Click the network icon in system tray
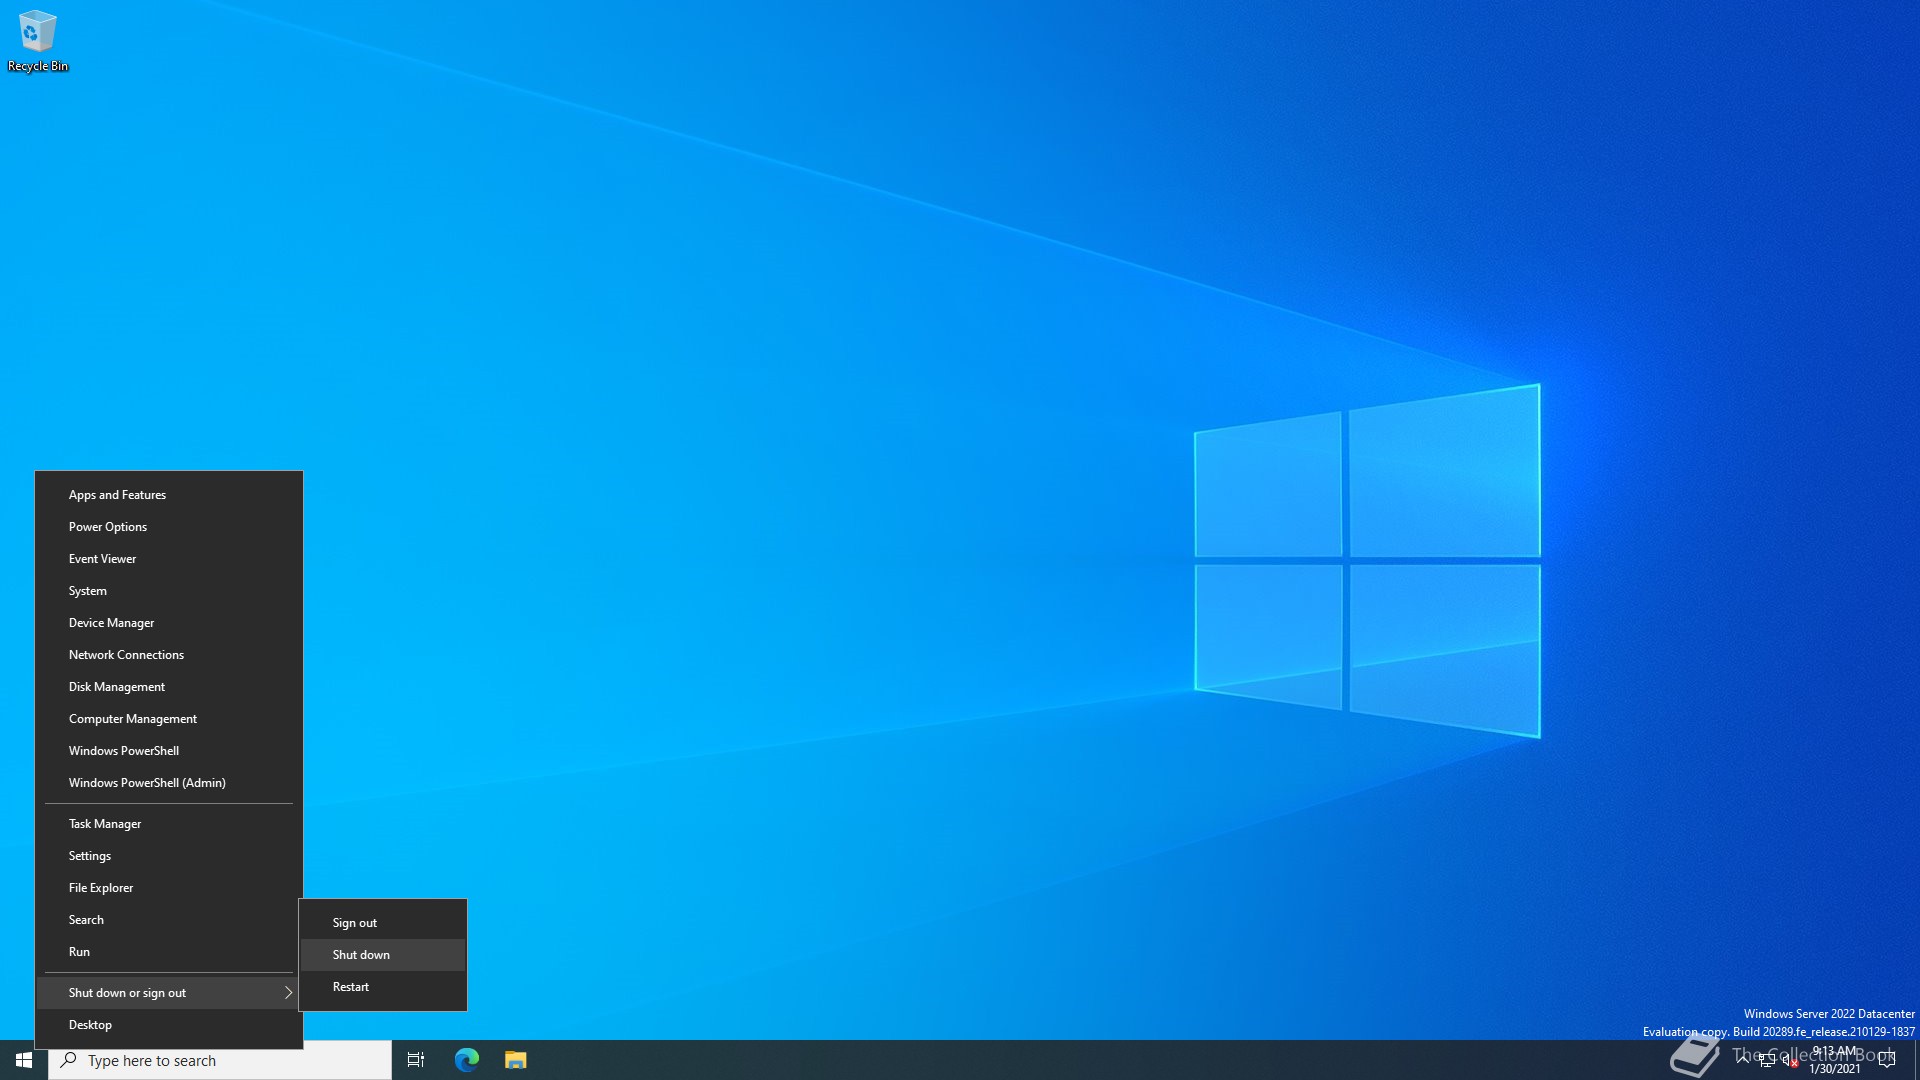The height and width of the screenshot is (1080, 1920). 1767,1060
